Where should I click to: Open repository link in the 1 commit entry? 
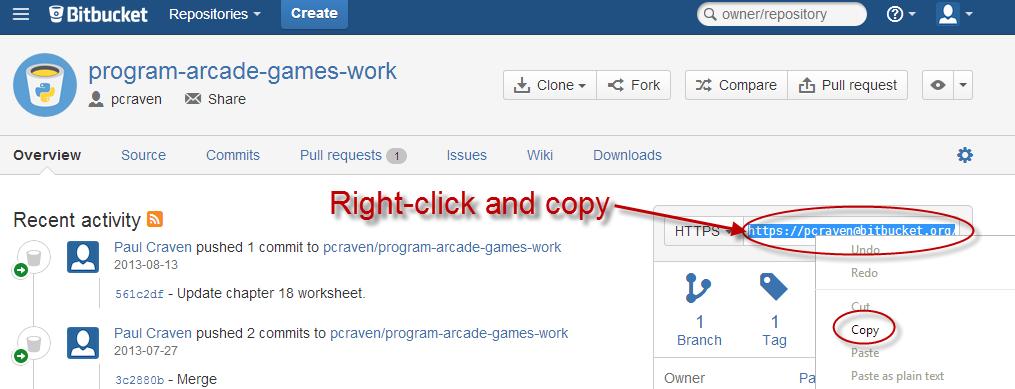tap(442, 247)
